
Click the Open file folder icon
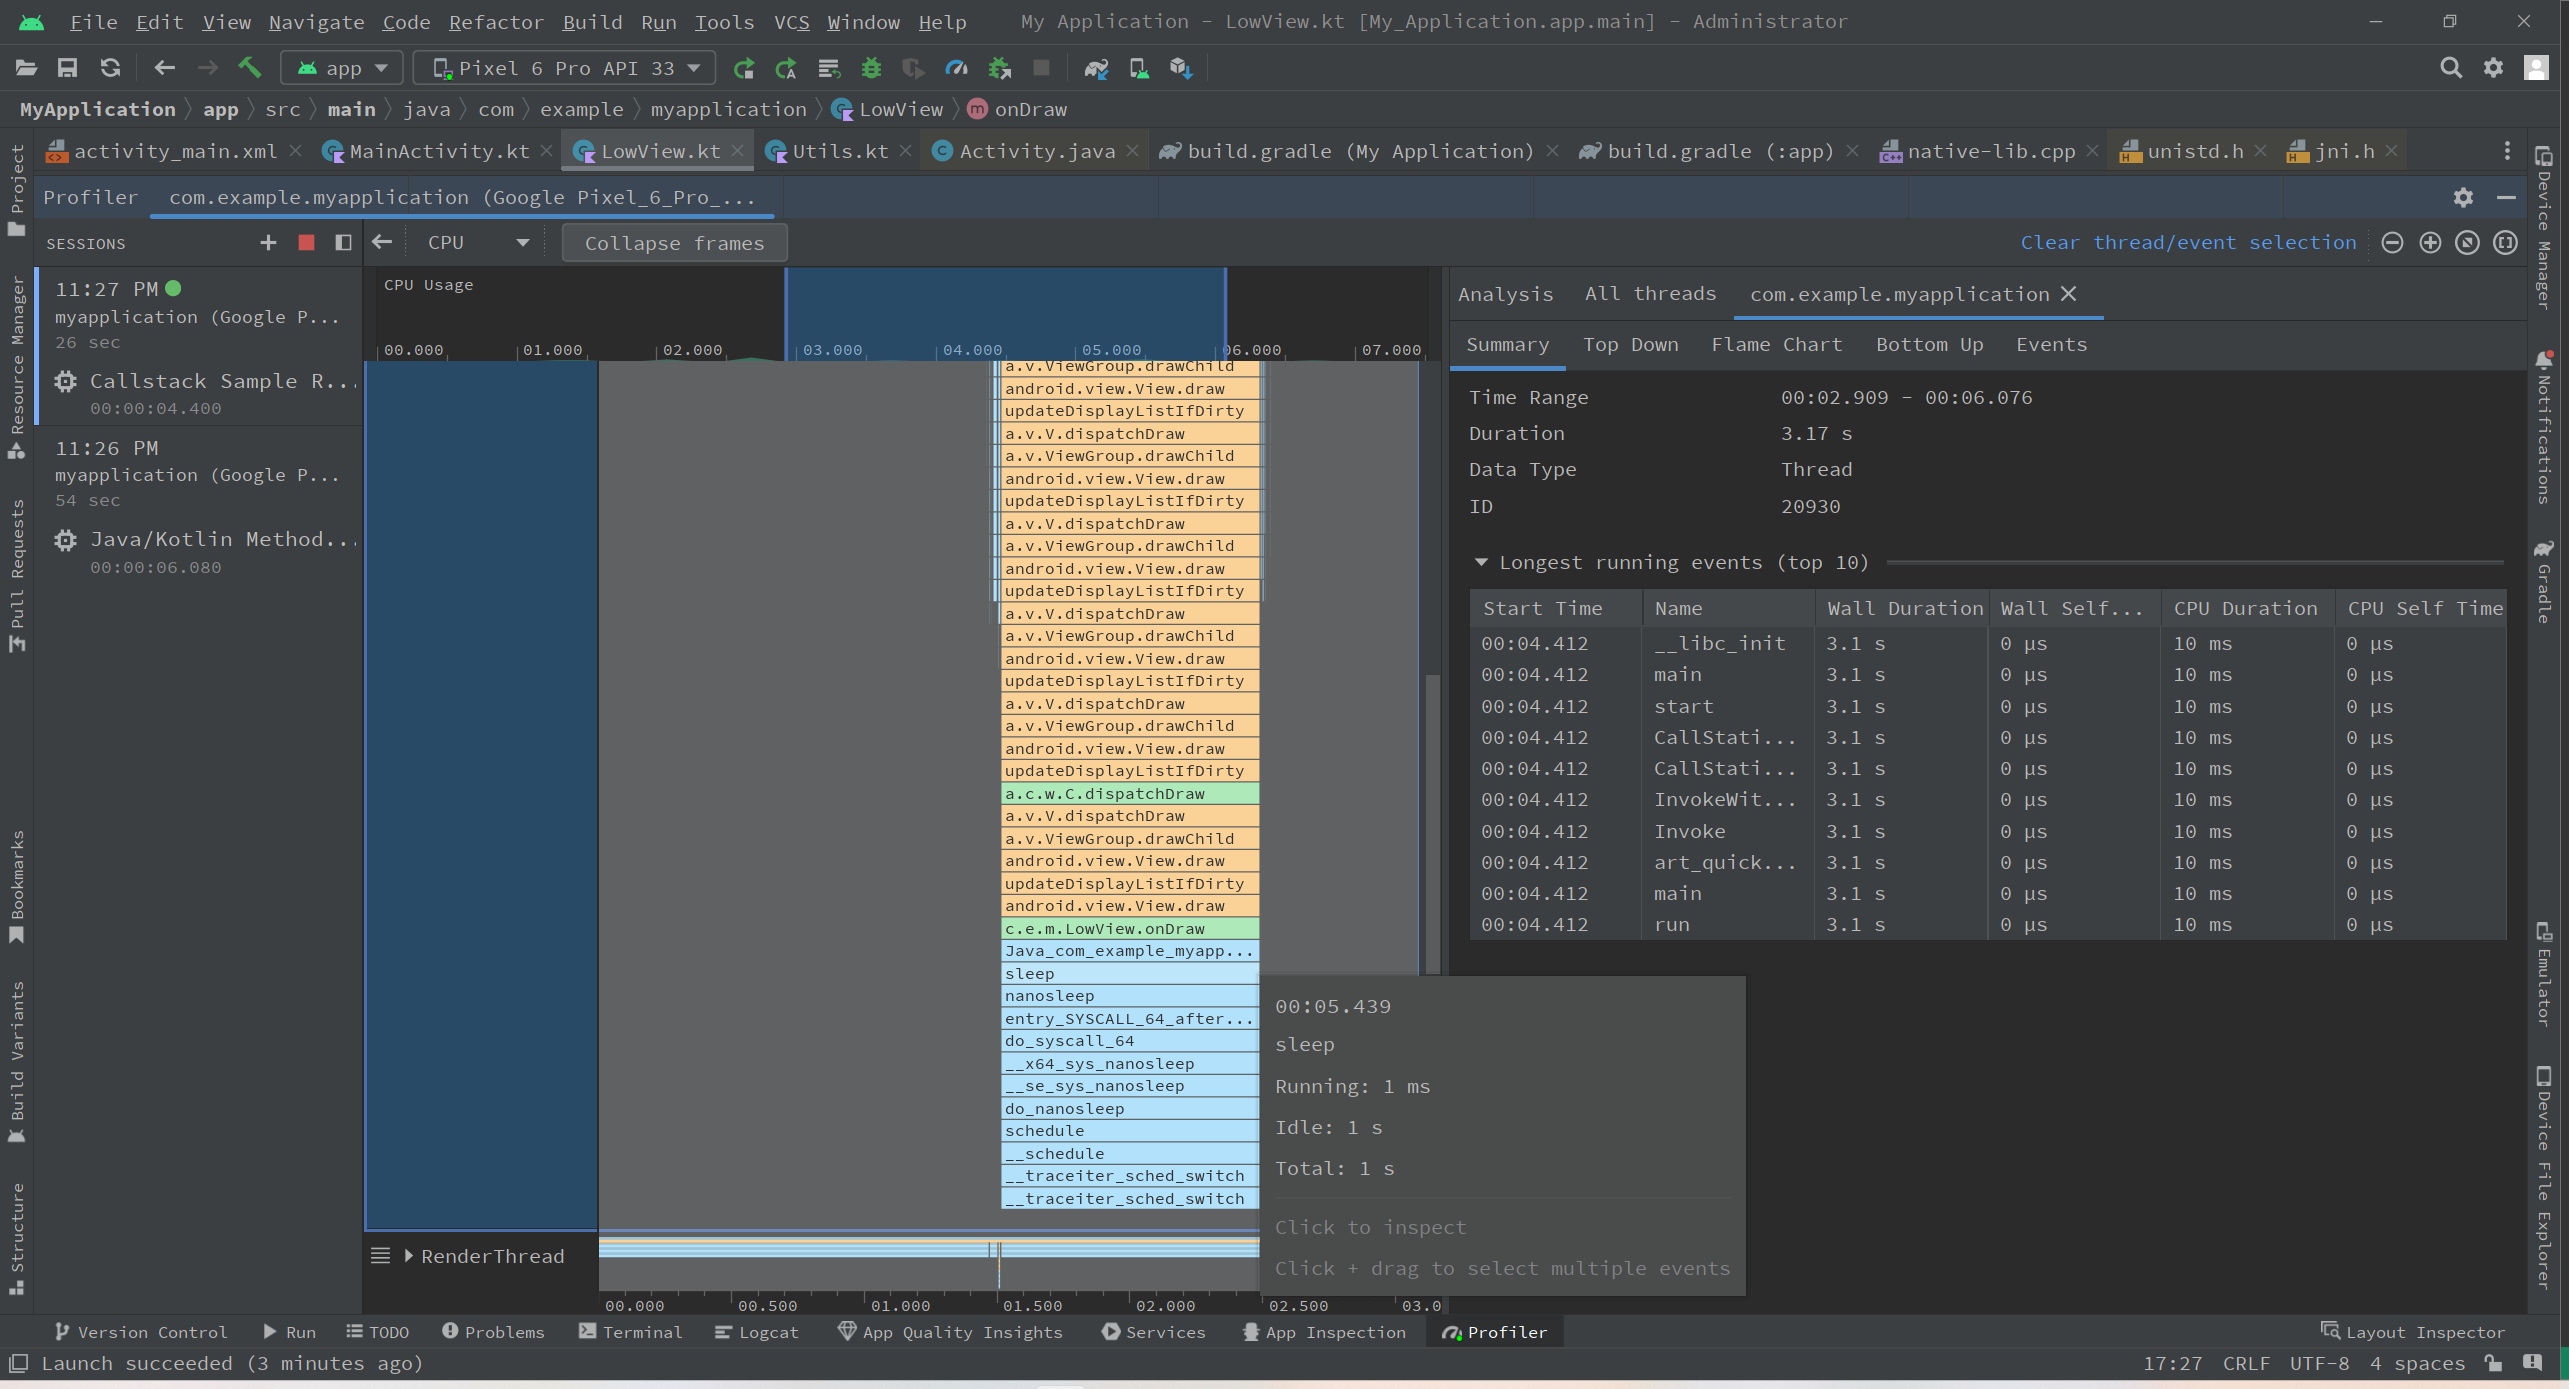(x=26, y=68)
